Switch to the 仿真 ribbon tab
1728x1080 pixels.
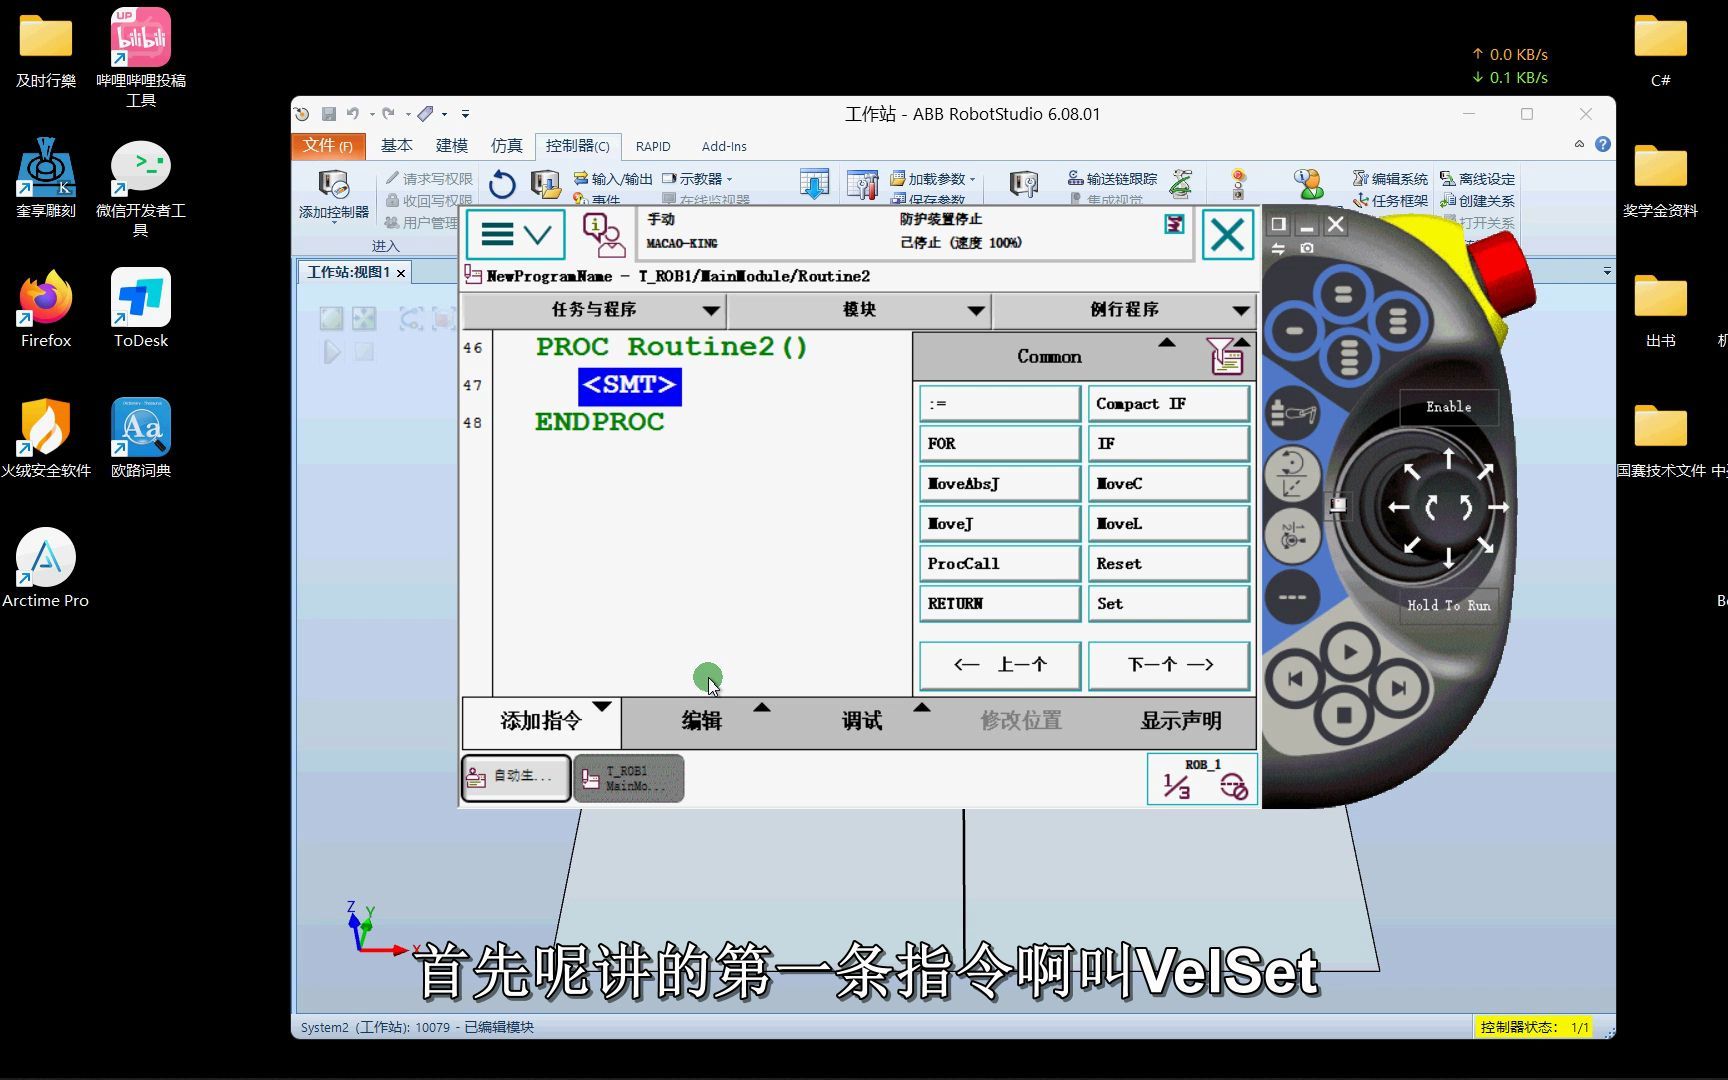(506, 146)
